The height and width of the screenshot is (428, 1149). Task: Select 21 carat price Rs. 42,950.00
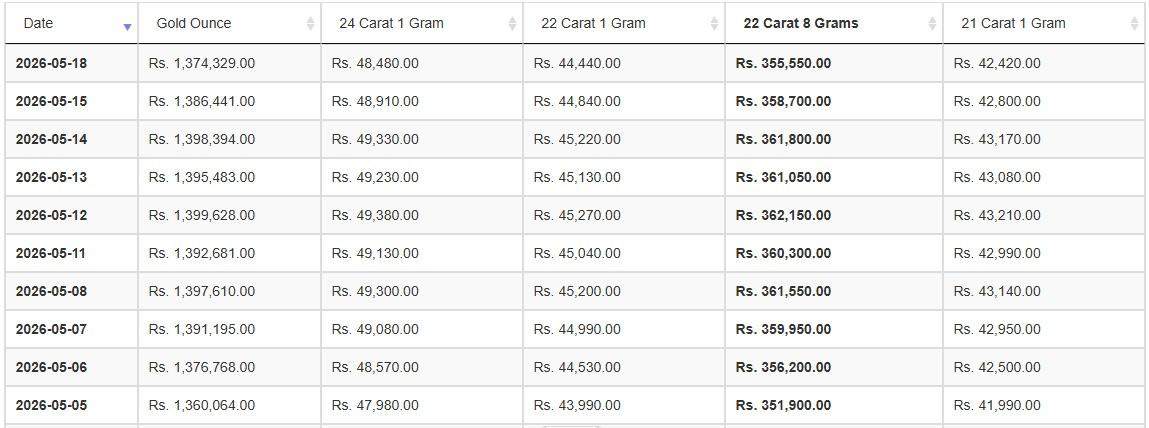997,330
